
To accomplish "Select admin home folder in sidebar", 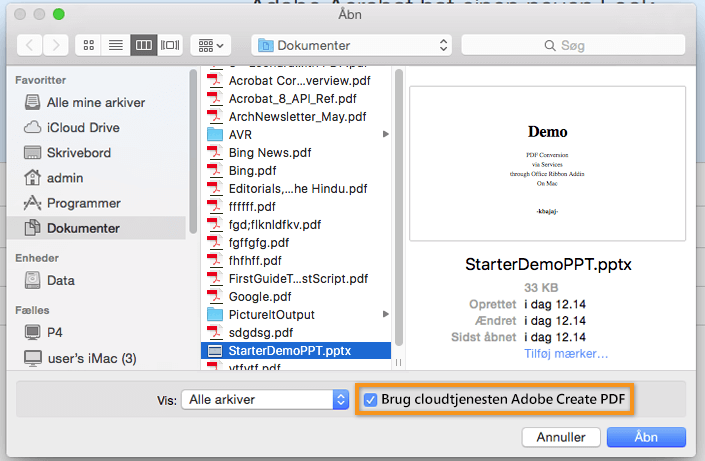I will [x=96, y=178].
